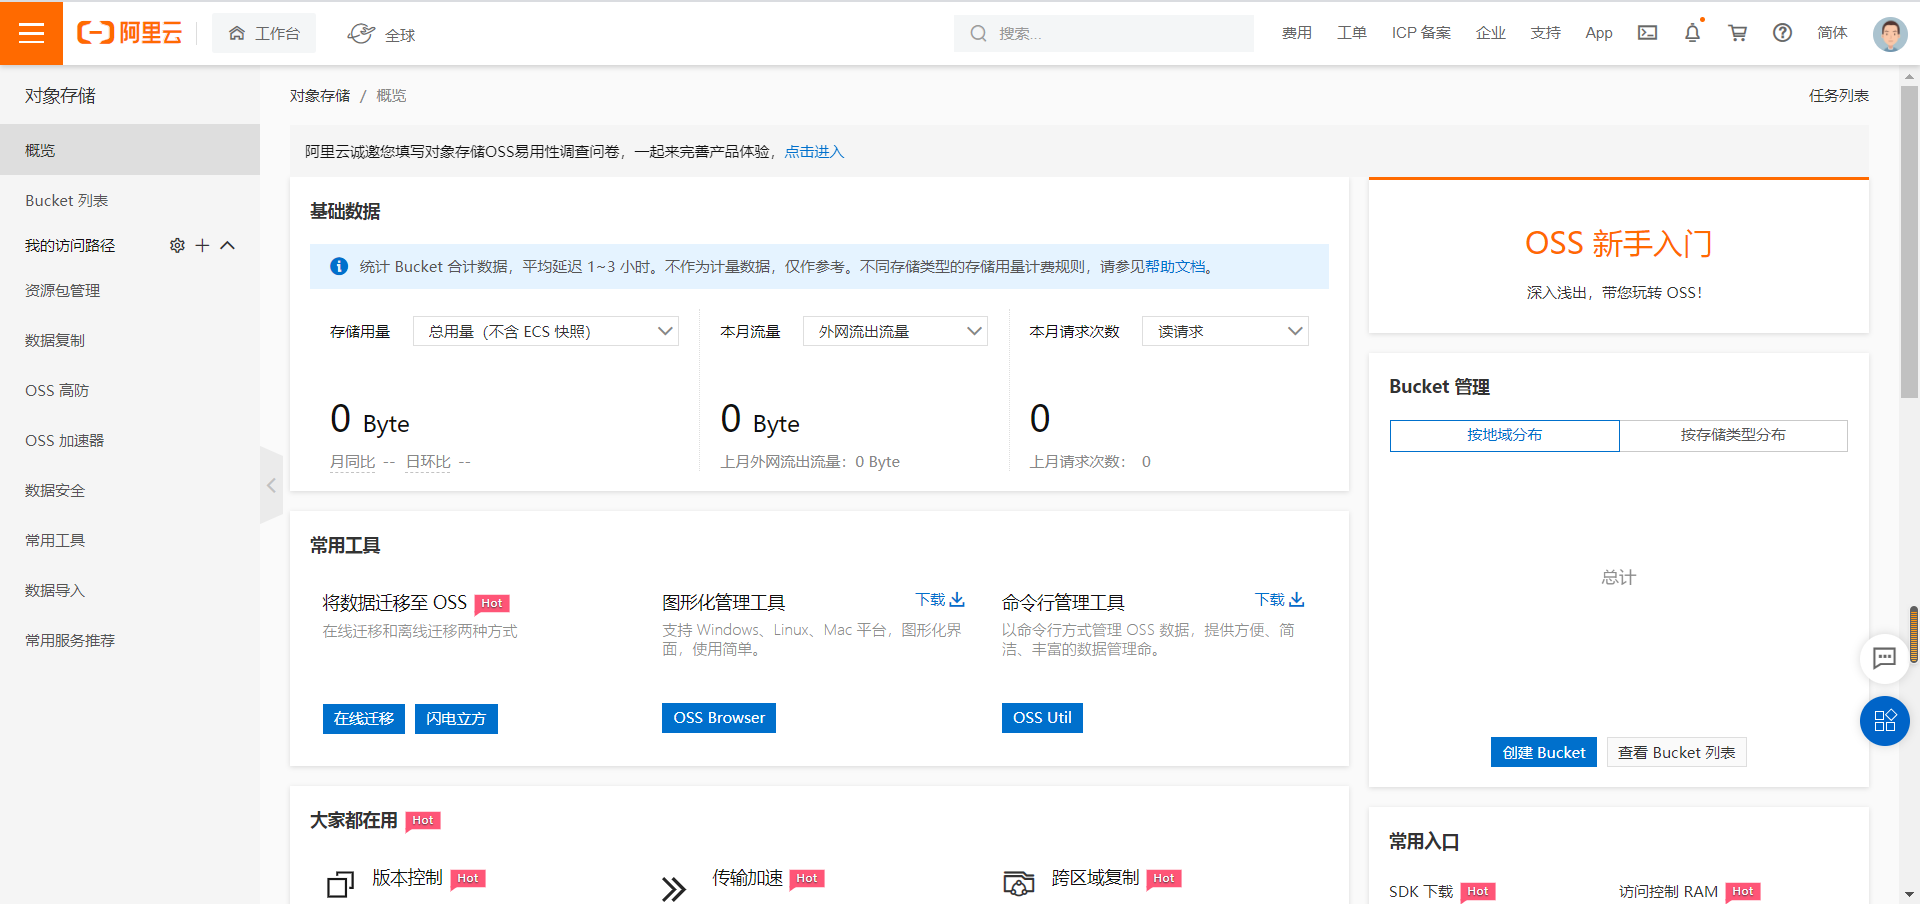1920x904 pixels.
Task: Collapse the 我的访问路径 section chevron
Action: tap(227, 245)
